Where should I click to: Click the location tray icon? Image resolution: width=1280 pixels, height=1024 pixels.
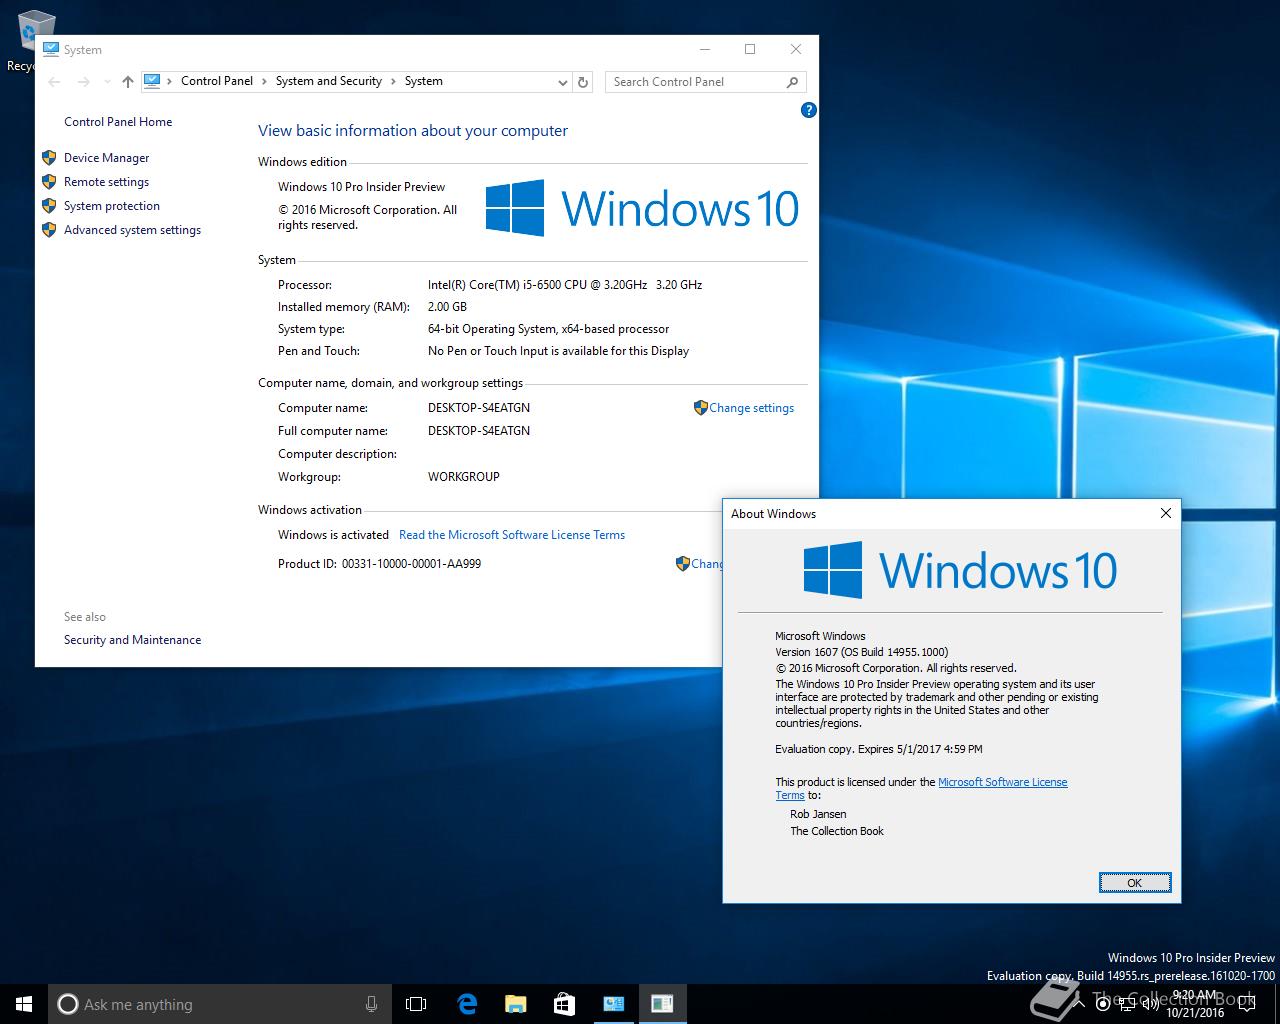click(x=1103, y=1004)
